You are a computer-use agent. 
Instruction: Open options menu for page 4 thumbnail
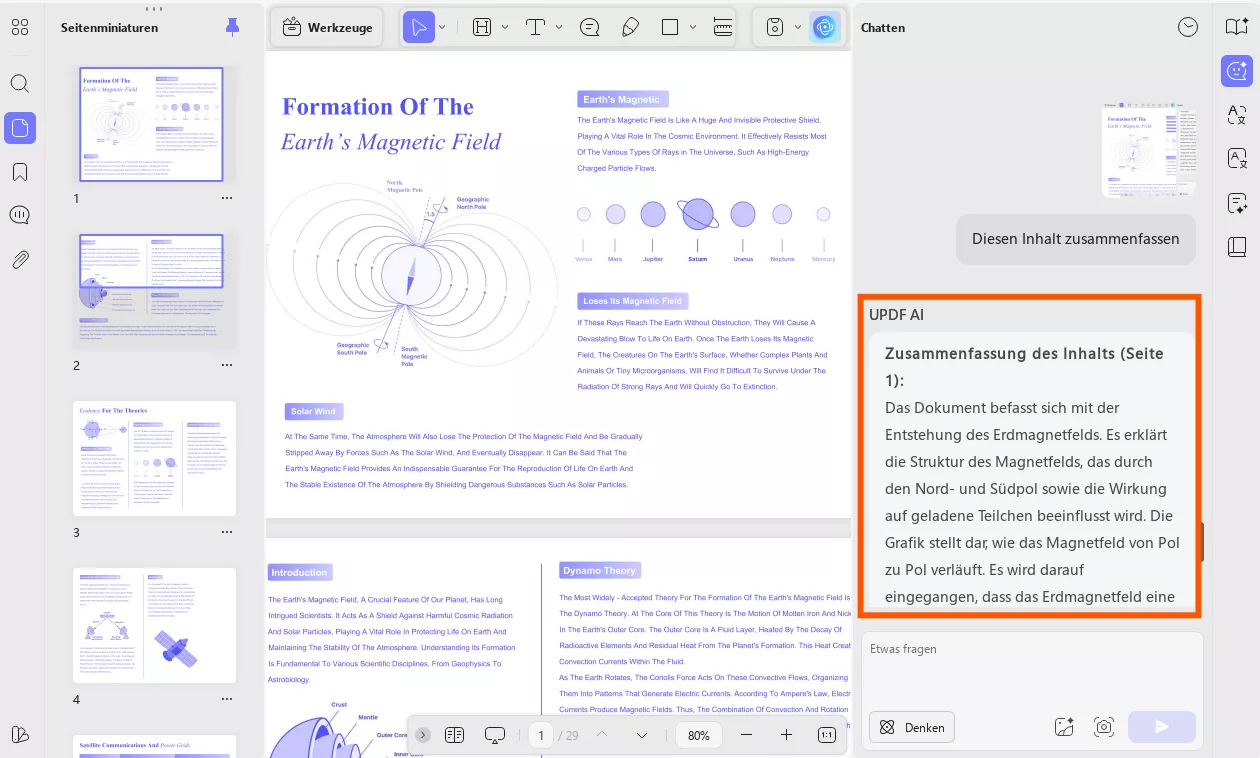pos(227,699)
